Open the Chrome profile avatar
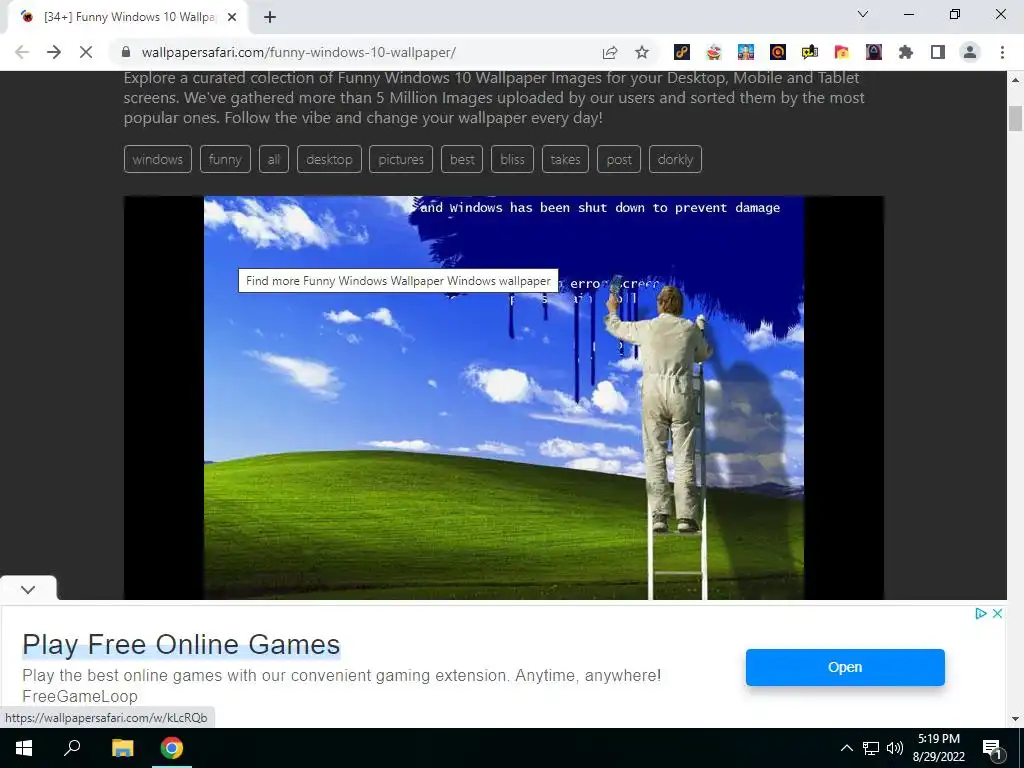Screen dimensions: 1024x768 970,52
